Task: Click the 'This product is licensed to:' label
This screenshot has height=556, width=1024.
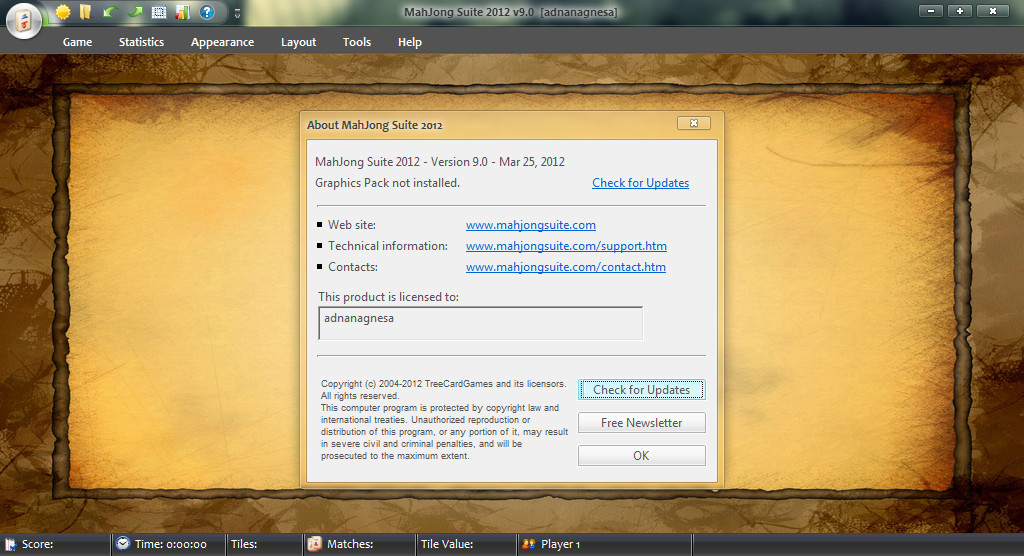Action: tap(389, 297)
